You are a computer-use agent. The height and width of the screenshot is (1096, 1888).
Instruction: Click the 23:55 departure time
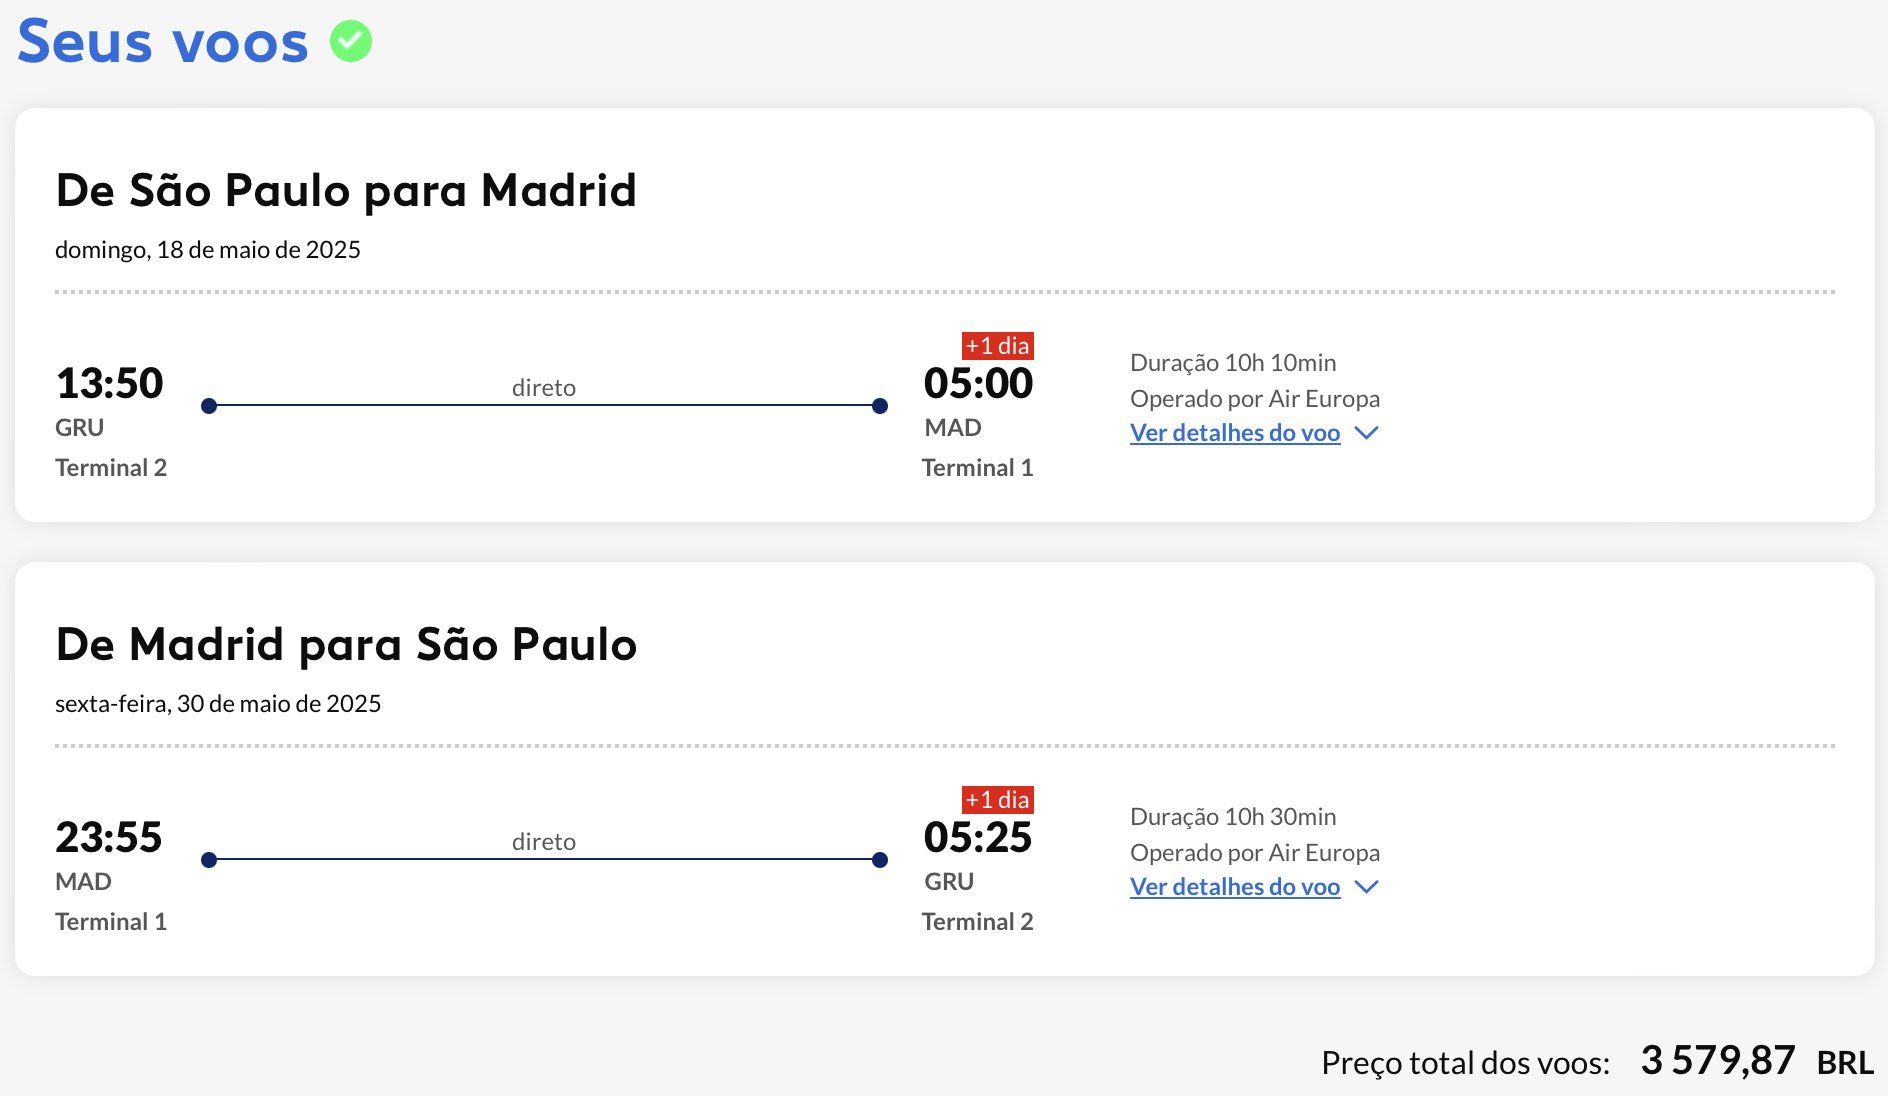(109, 837)
